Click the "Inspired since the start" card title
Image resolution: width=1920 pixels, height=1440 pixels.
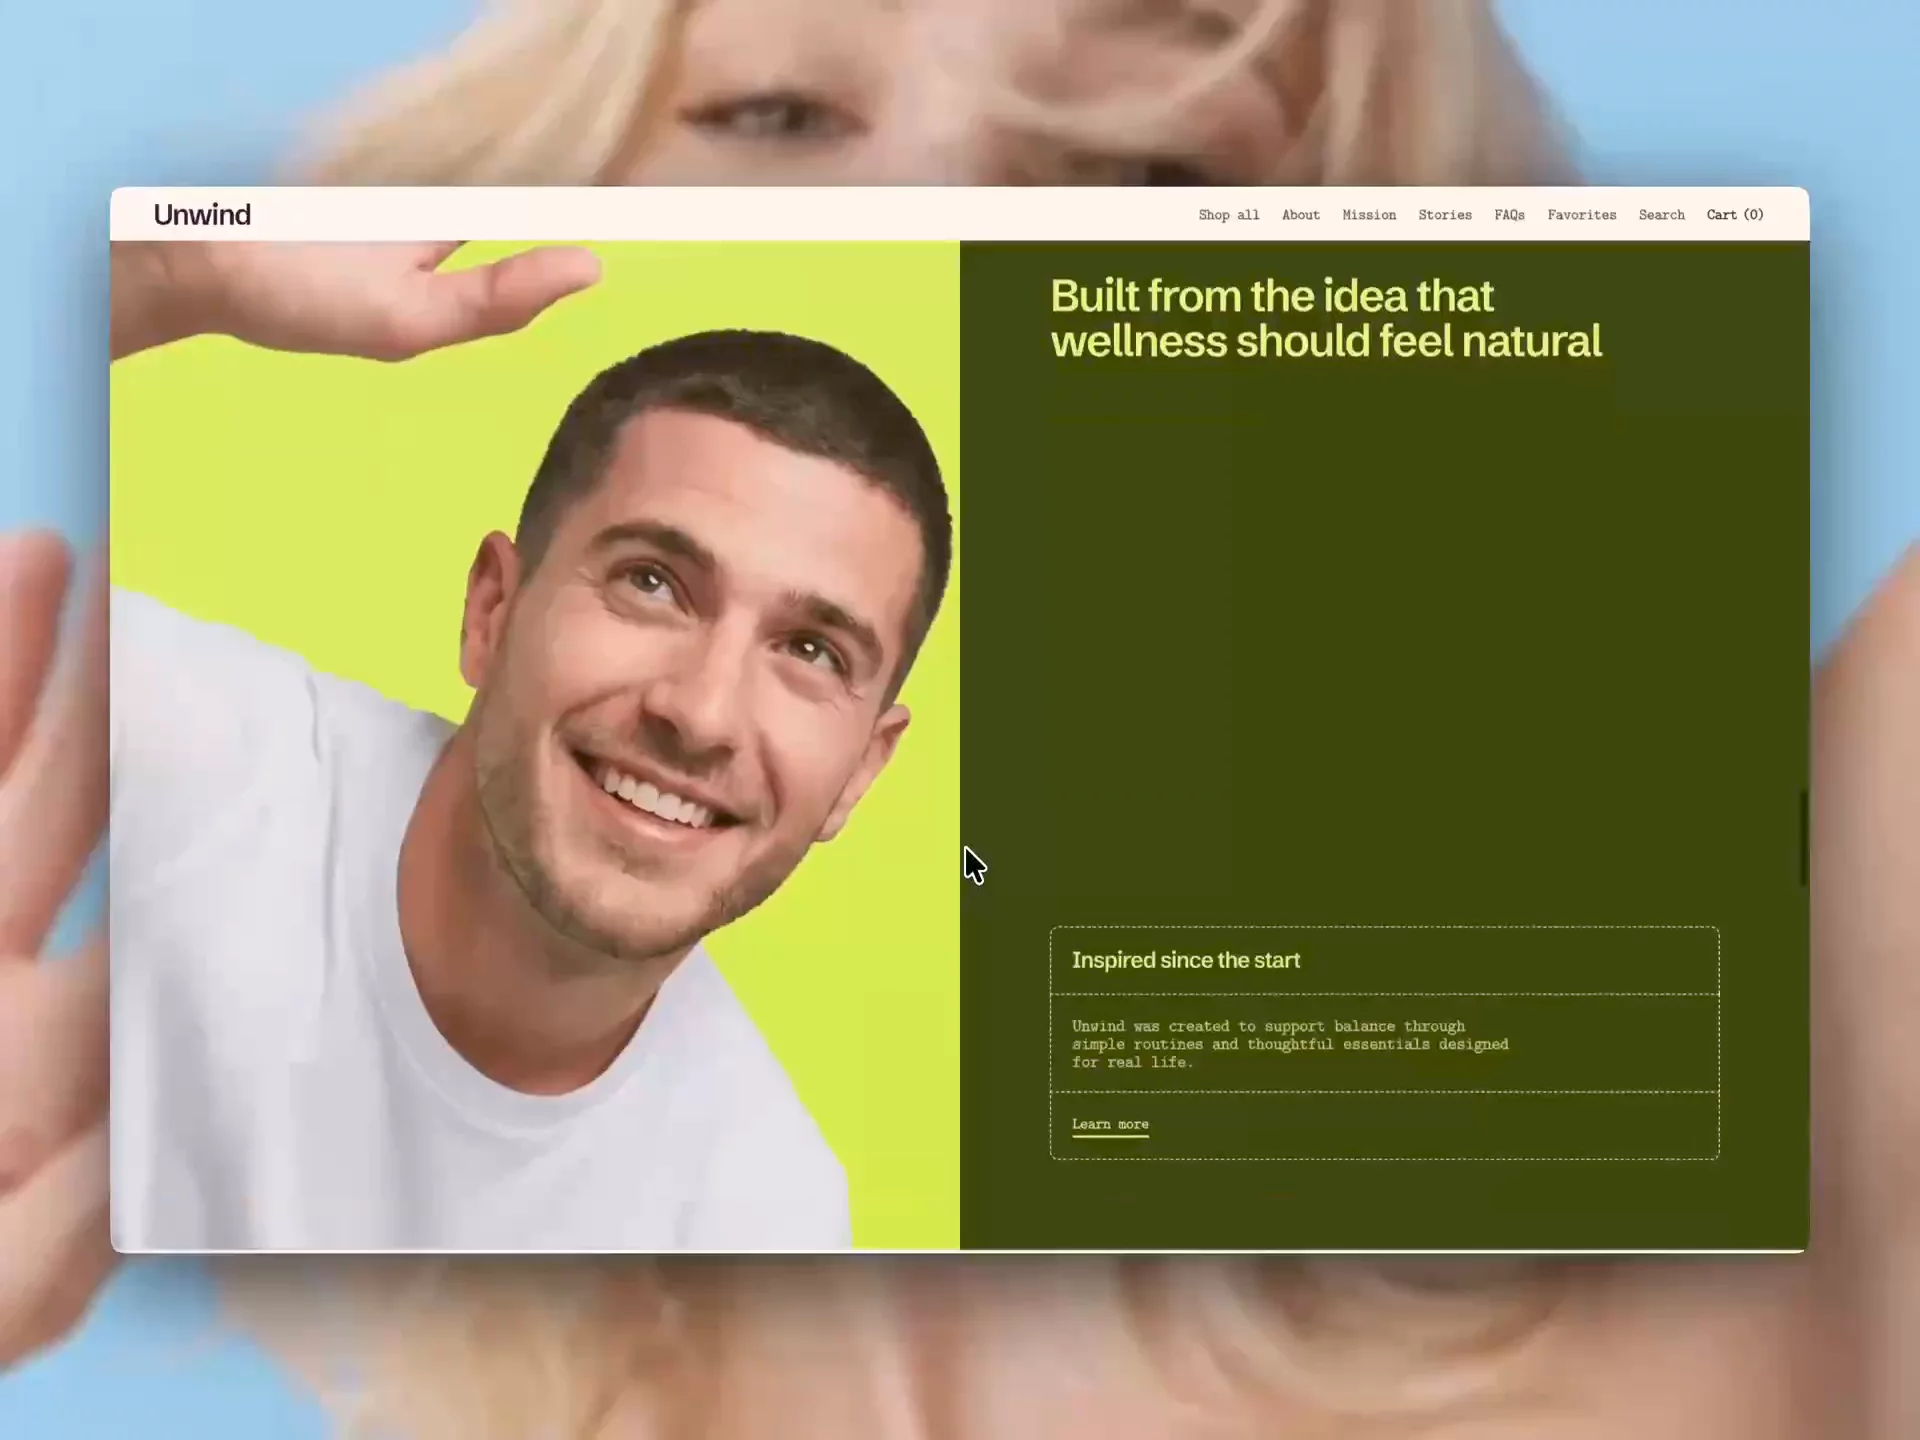pyautogui.click(x=1186, y=960)
